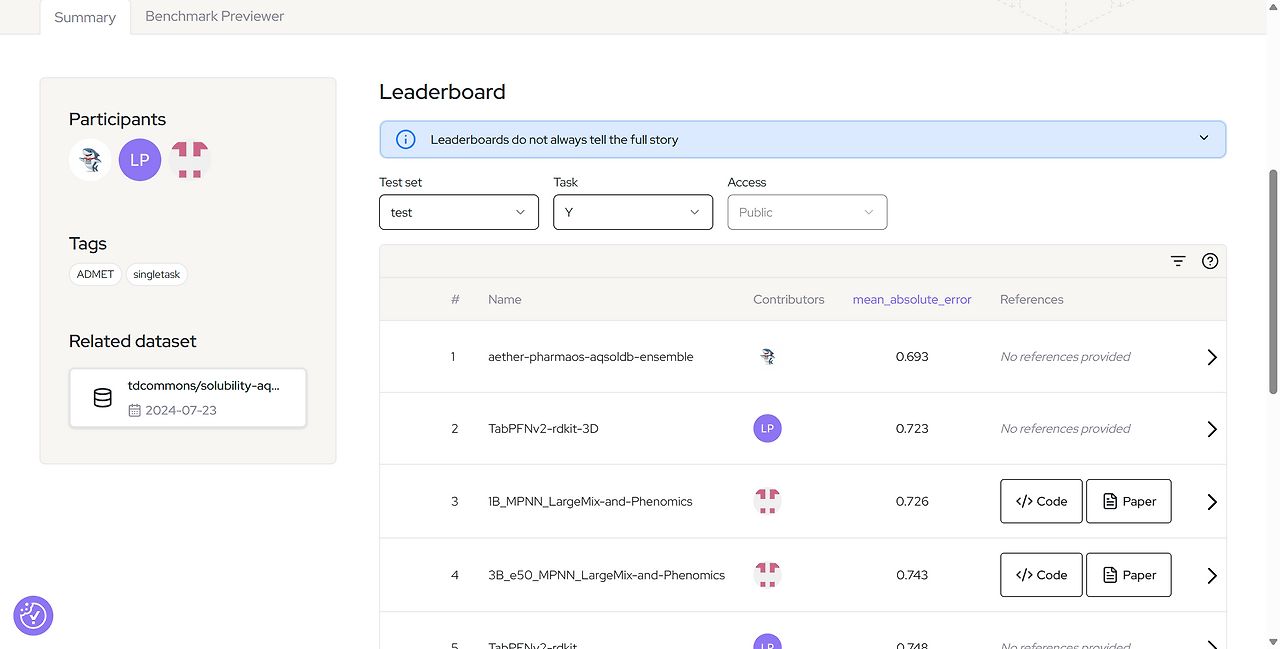Click the calendar icon next to 2024-07-23
The height and width of the screenshot is (649, 1280).
pos(134,410)
